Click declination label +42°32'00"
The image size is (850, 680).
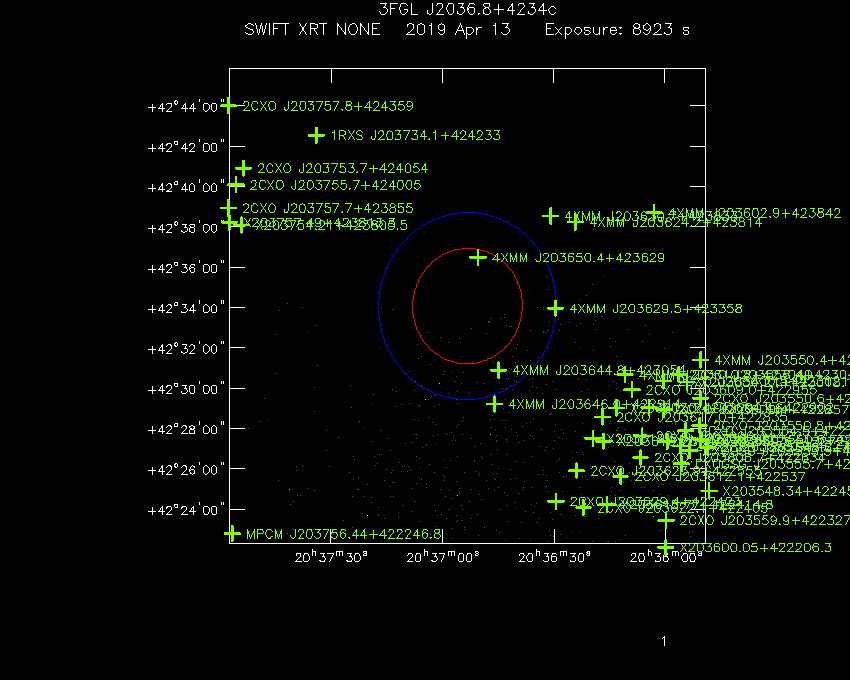(186, 348)
